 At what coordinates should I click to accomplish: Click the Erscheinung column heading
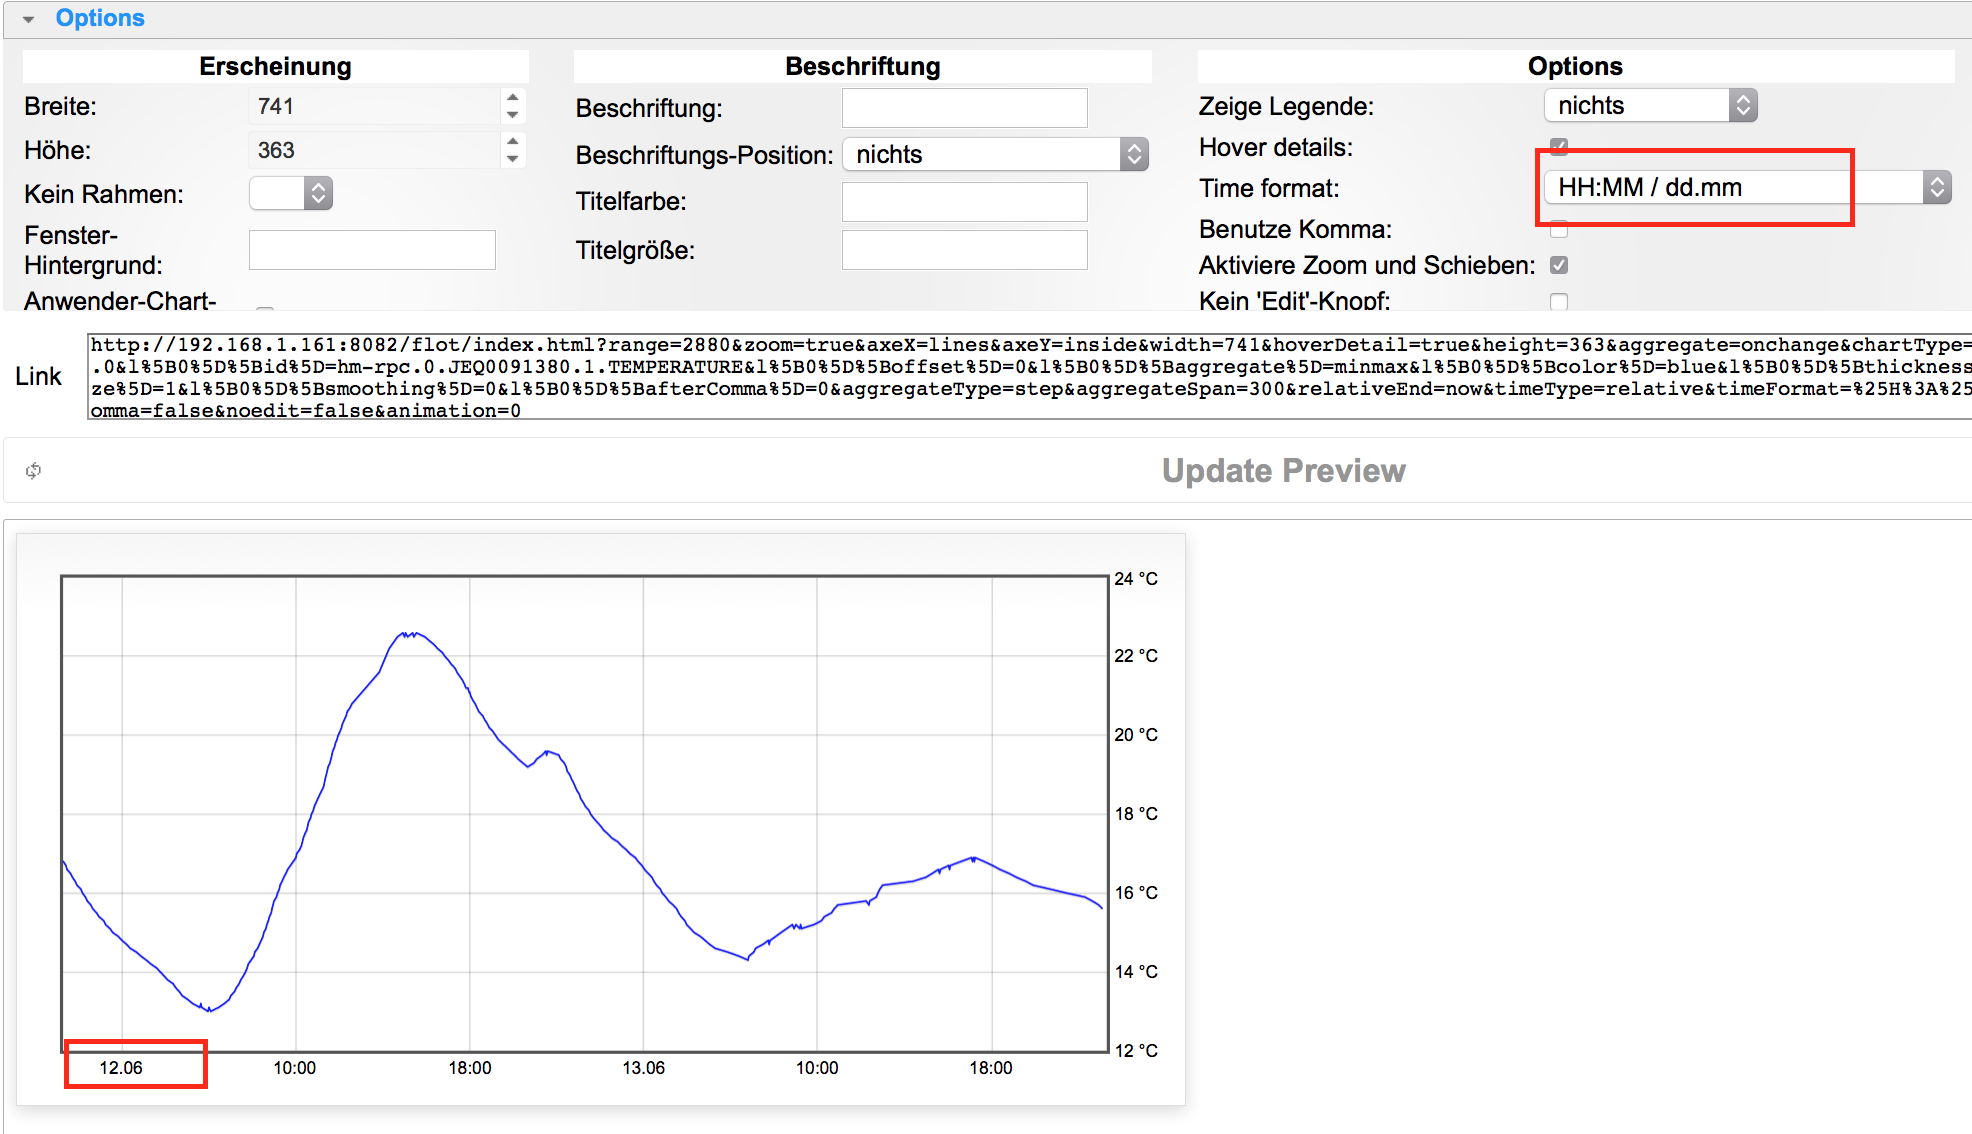coord(275,66)
